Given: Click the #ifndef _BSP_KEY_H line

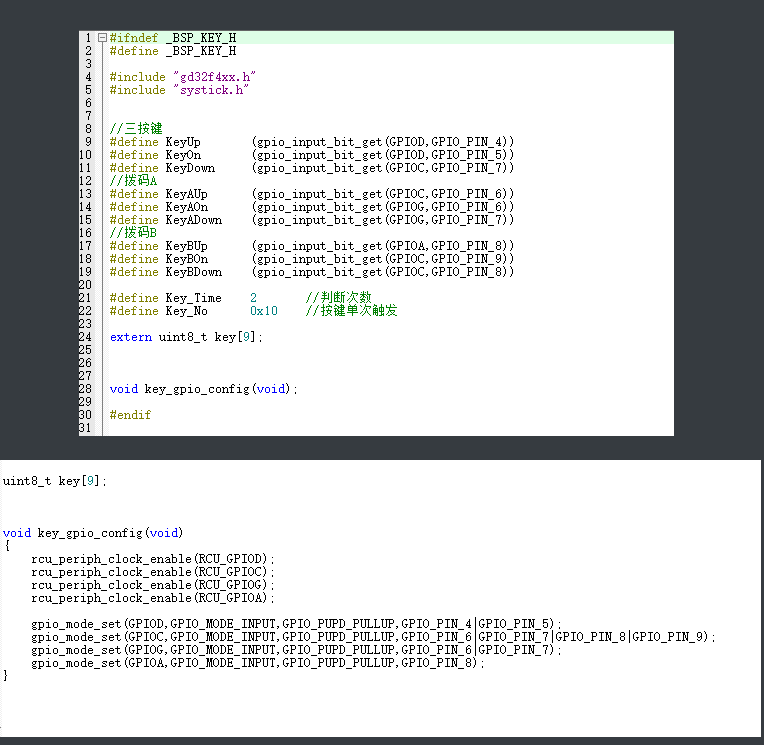Looking at the screenshot, I should coord(173,38).
